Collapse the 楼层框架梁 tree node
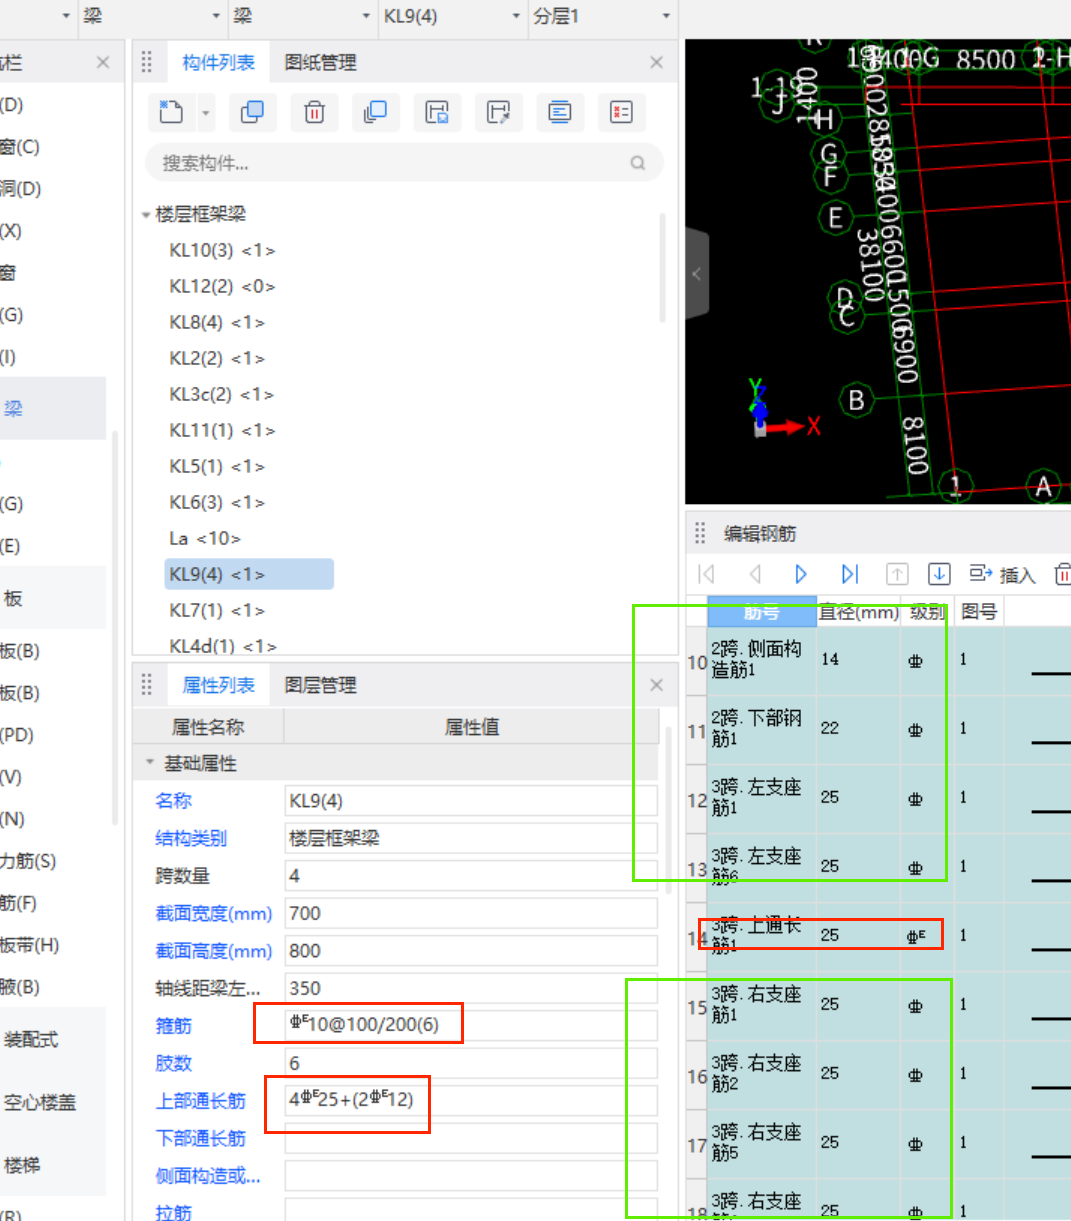 [x=146, y=214]
